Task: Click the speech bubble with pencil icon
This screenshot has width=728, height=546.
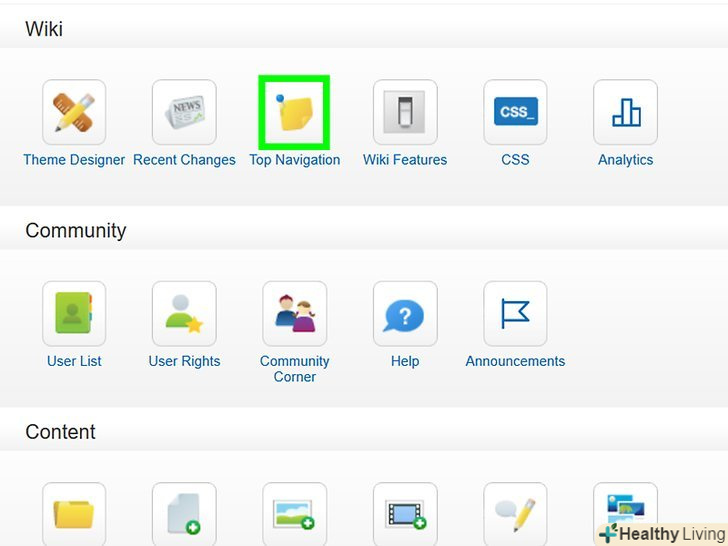Action: tap(515, 514)
